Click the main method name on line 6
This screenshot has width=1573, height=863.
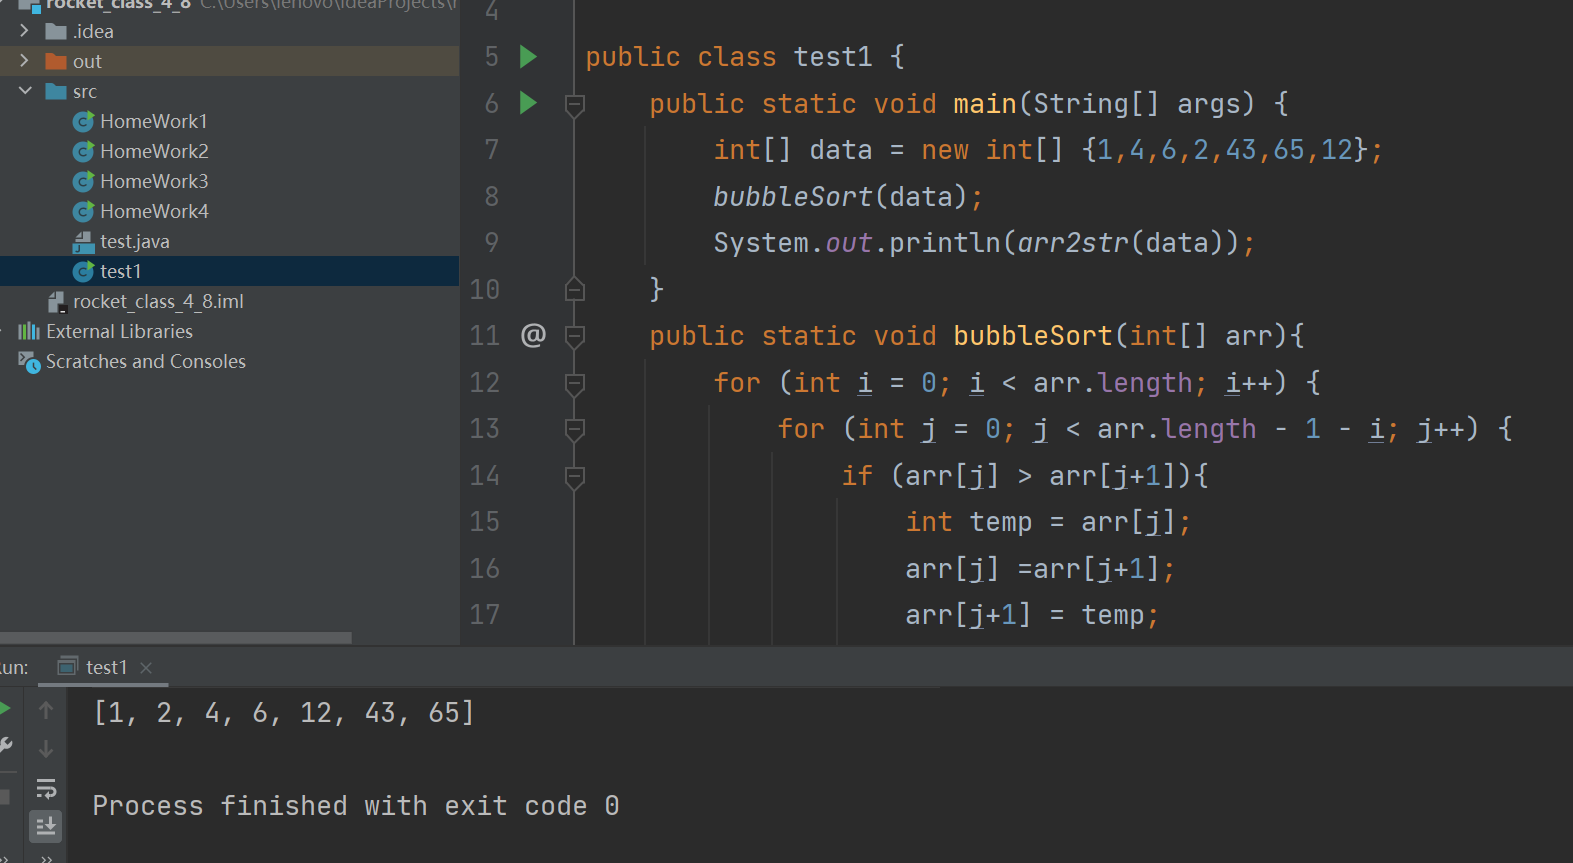click(x=985, y=104)
